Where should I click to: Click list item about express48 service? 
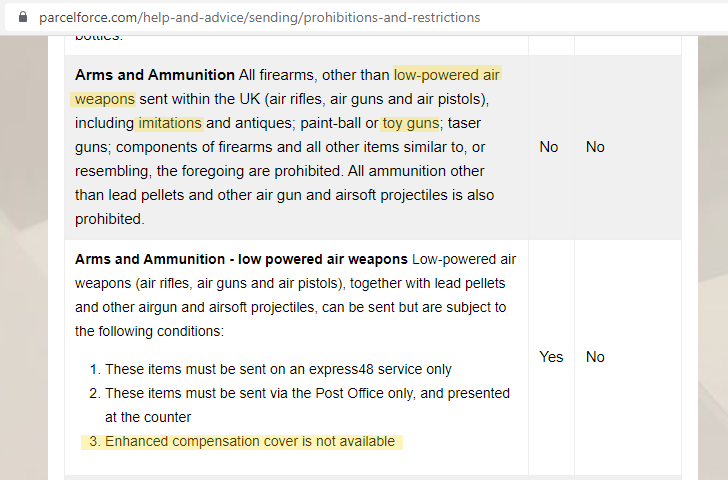(278, 369)
